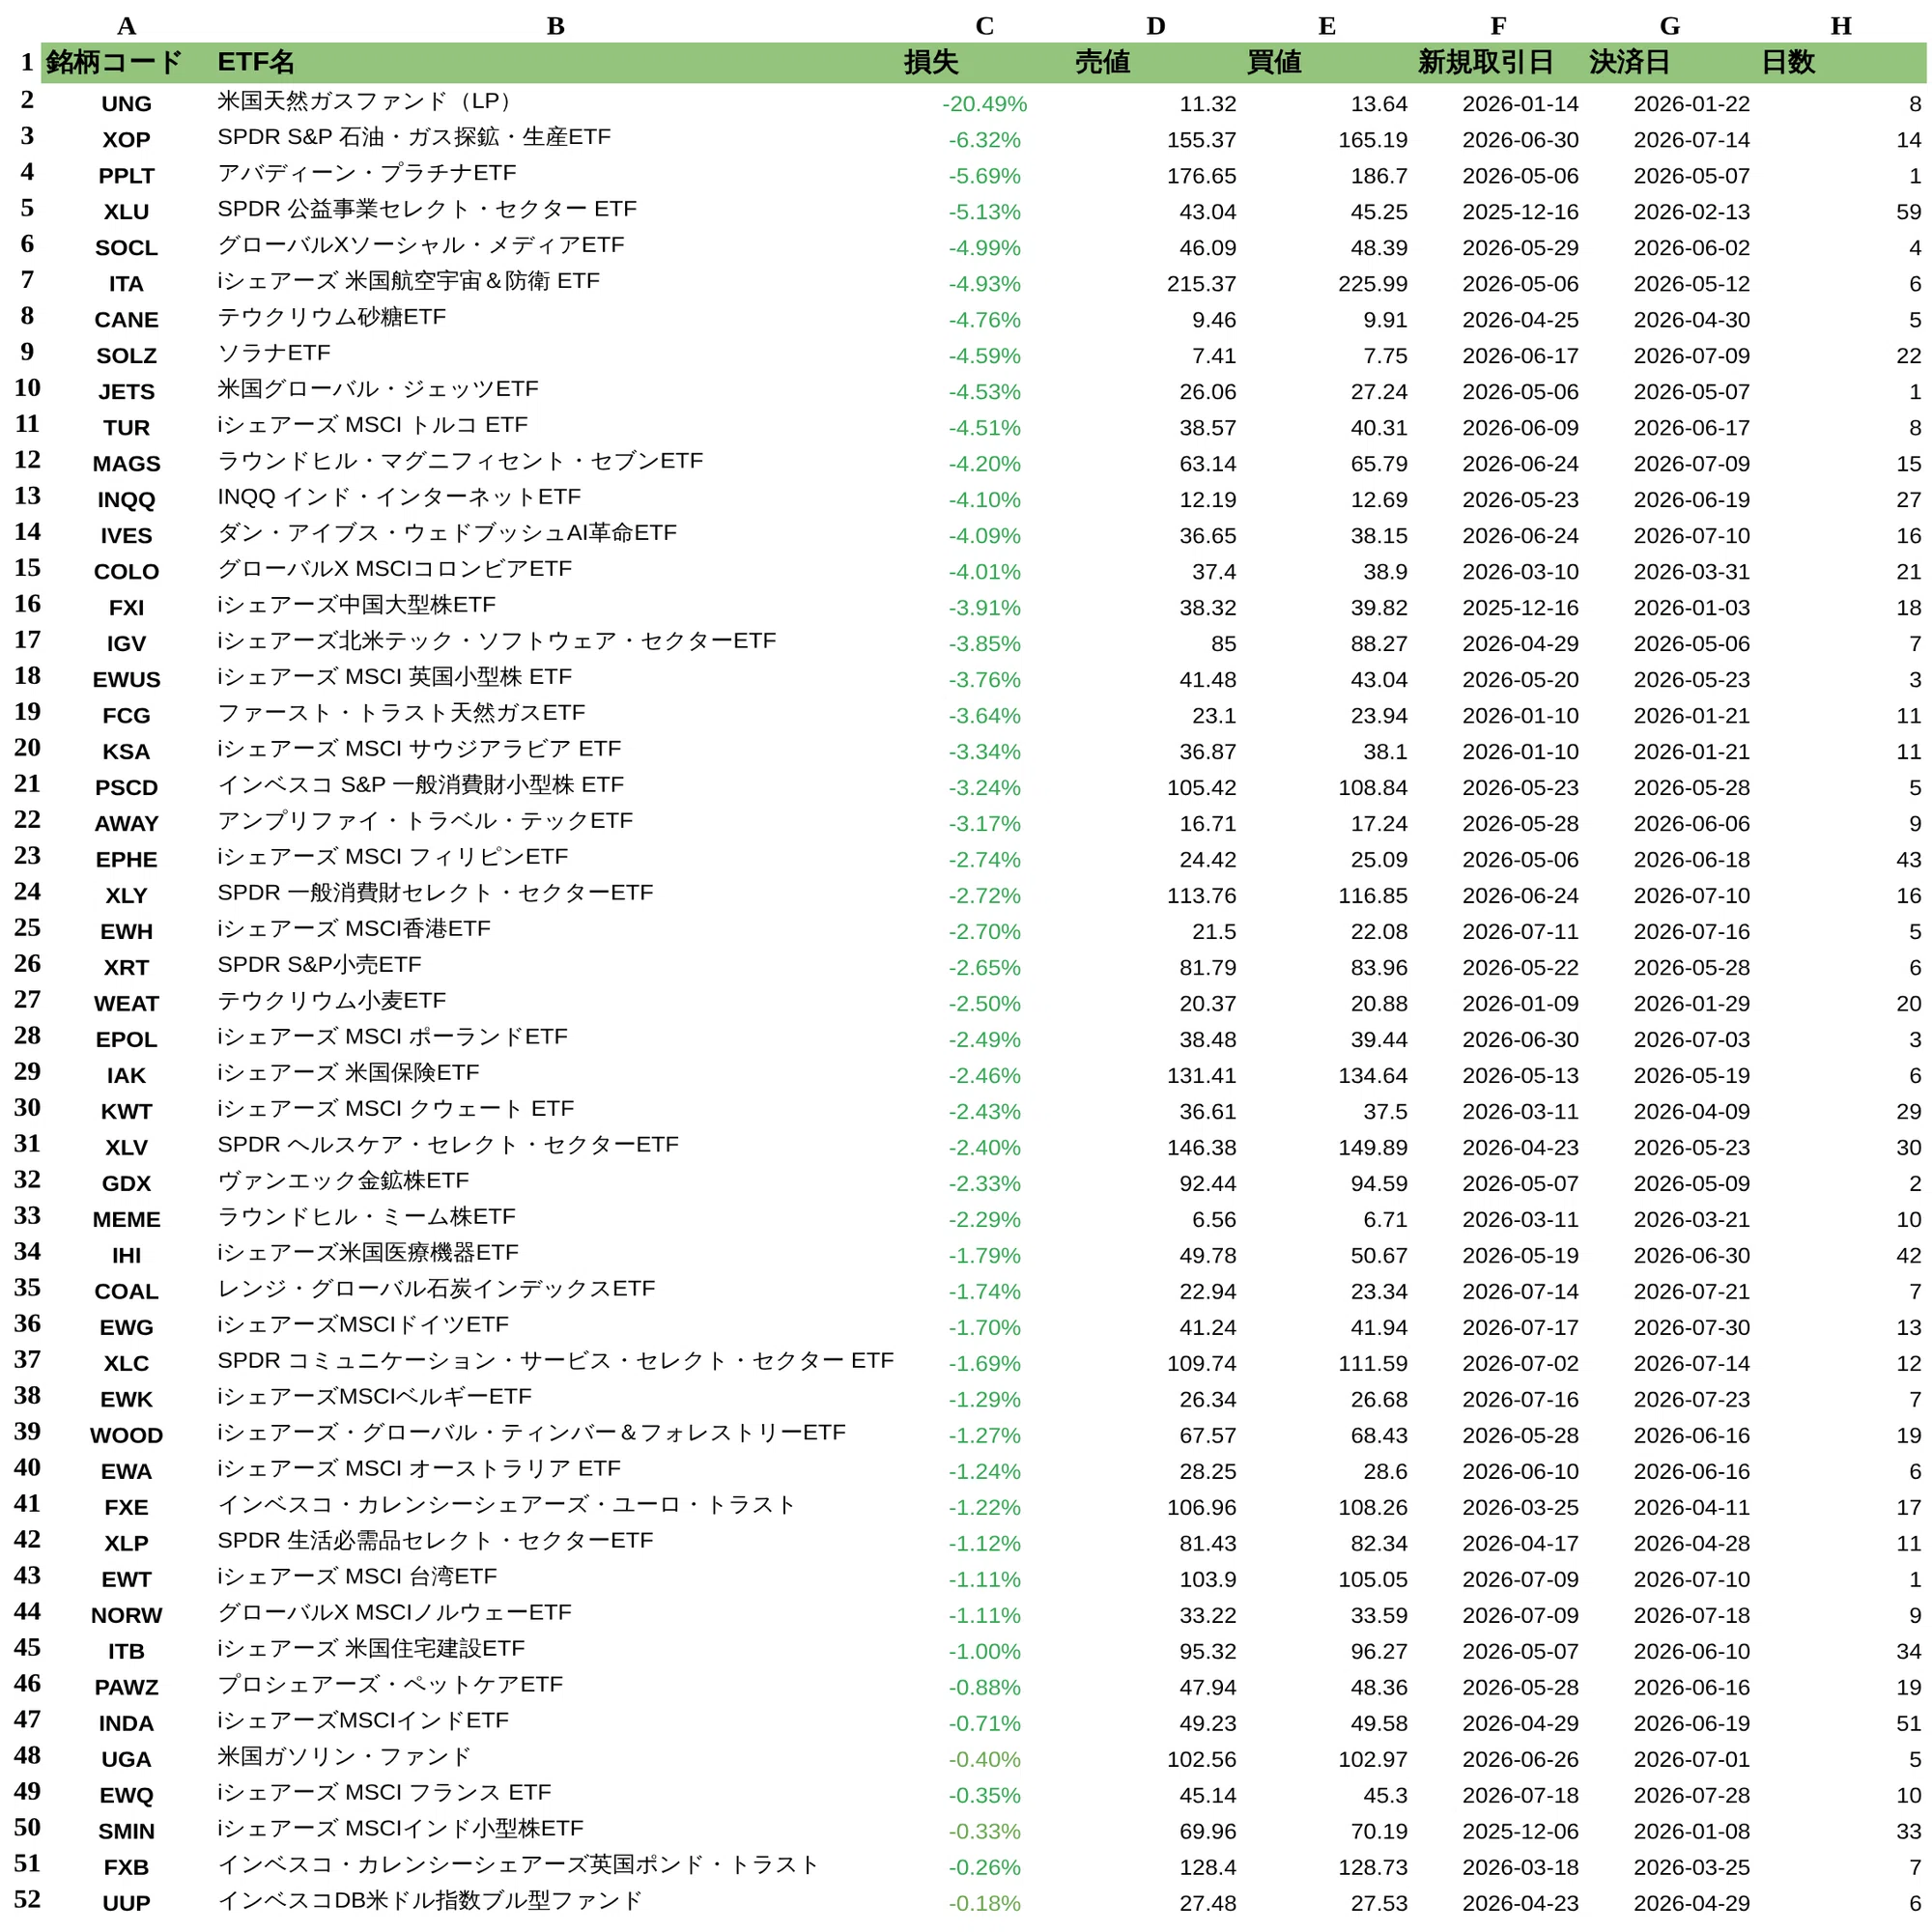Select the COAL ticker cell
The width and height of the screenshot is (1932, 1932).
coord(126,1291)
